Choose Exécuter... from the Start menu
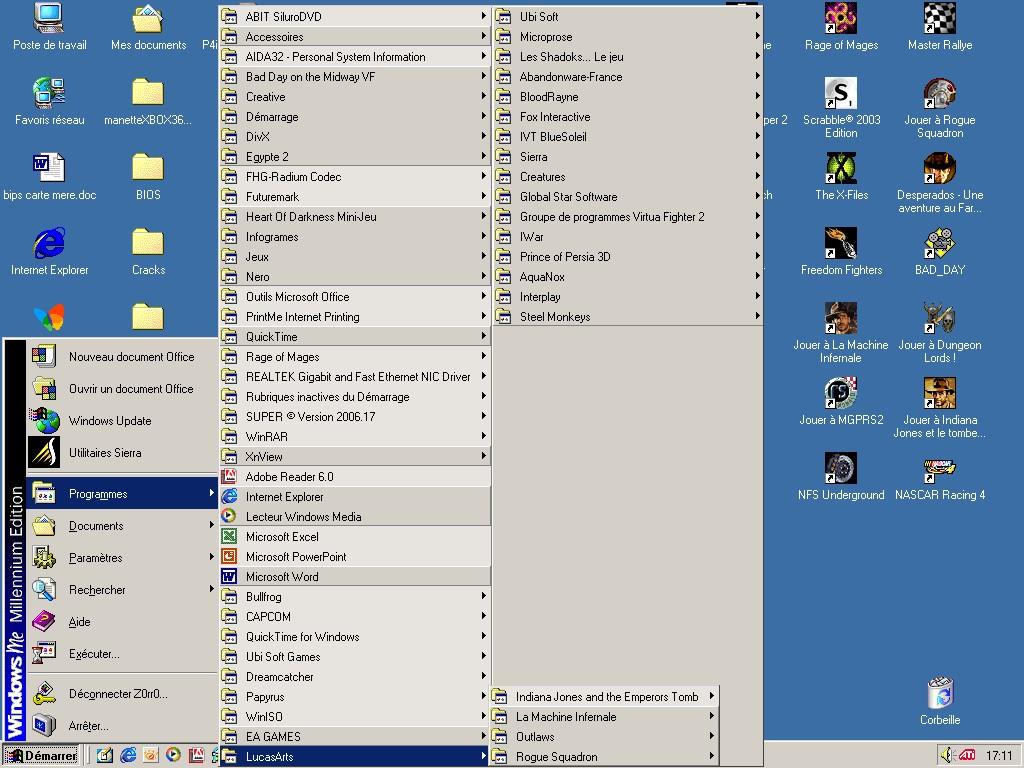The image size is (1024, 768). point(122,654)
